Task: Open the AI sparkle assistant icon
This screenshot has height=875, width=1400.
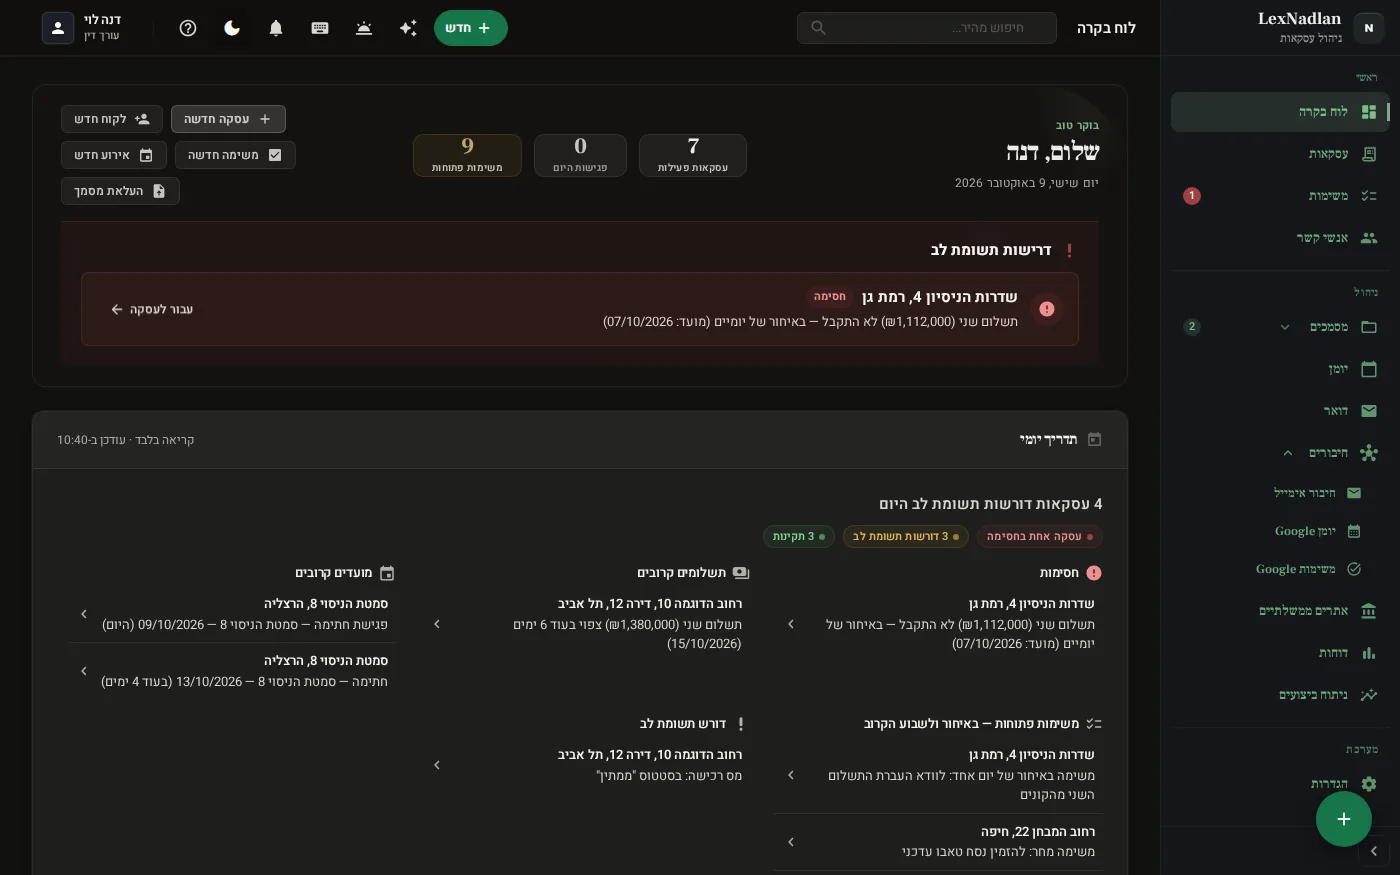Action: [408, 28]
